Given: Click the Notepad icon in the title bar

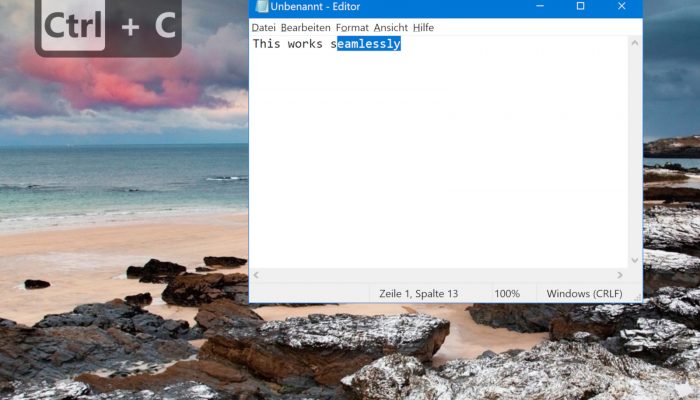Looking at the screenshot, I should click(x=262, y=7).
